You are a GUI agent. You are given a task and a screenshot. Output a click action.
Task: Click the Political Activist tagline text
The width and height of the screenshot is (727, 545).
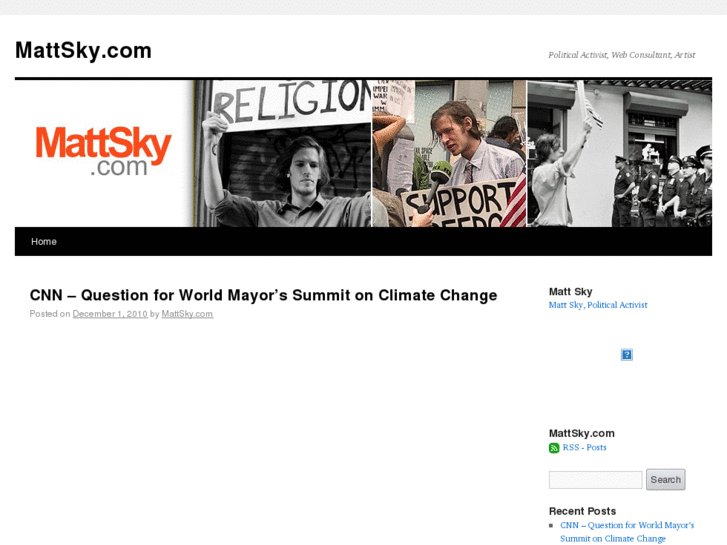click(622, 55)
